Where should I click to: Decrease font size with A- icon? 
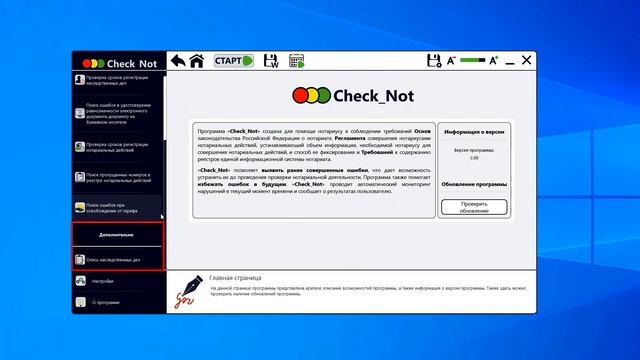point(451,60)
